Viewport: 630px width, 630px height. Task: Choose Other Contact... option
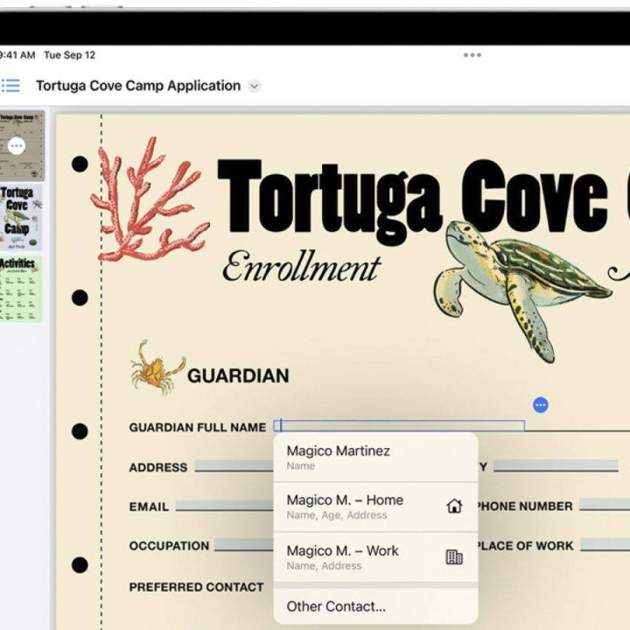tap(336, 606)
